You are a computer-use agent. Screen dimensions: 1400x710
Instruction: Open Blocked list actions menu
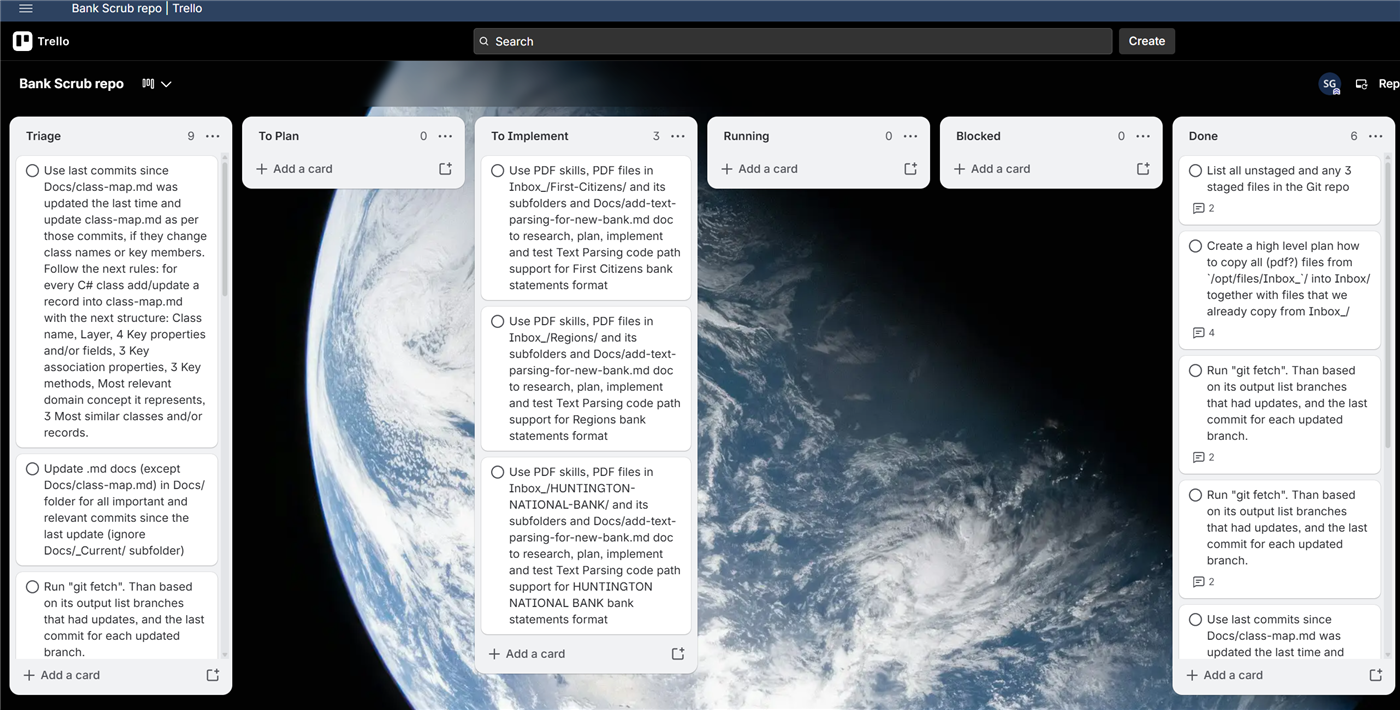[x=1143, y=136]
